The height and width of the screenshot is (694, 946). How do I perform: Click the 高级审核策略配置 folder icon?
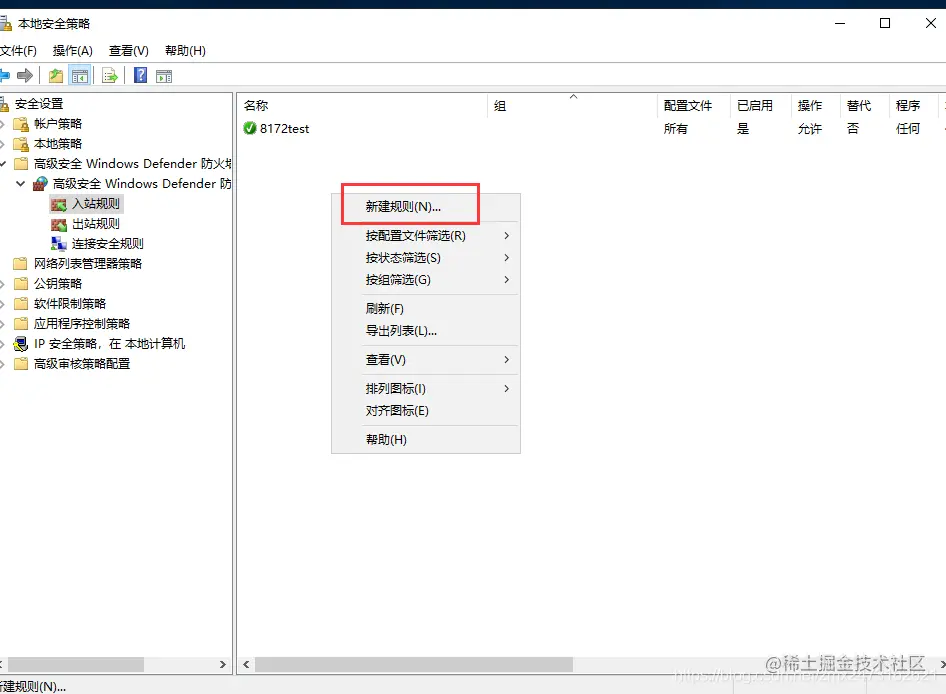click(21, 364)
